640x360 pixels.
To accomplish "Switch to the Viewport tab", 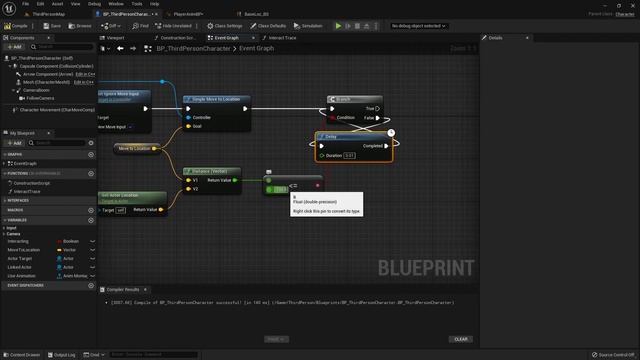I will [115, 38].
